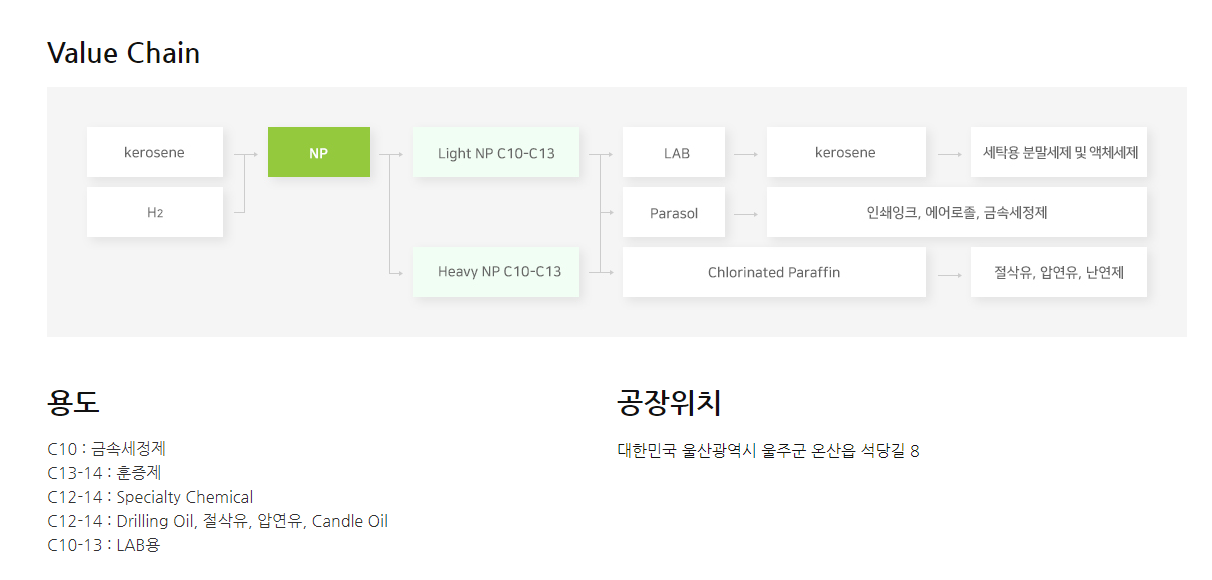Click the arrow after Chlorinated Paraffin
1212x580 pixels.
[x=949, y=274]
